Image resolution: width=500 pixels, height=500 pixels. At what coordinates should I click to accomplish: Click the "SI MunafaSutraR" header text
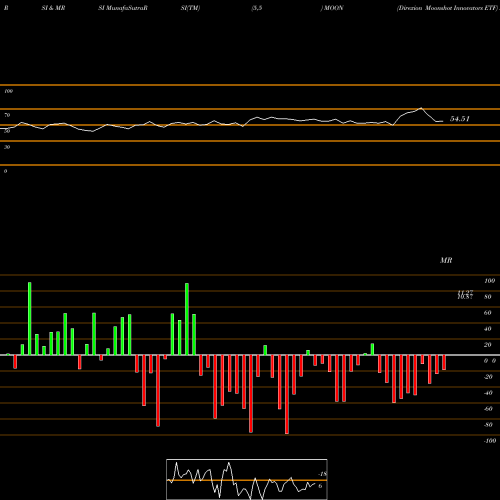click(123, 8)
